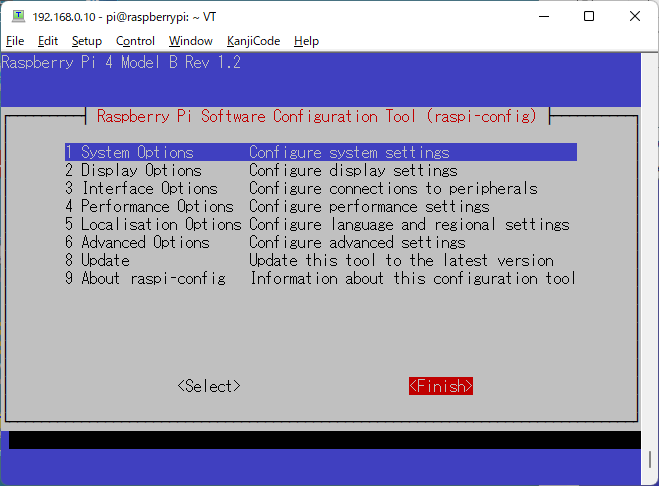
Task: Open the Edit menu
Action: [48, 41]
